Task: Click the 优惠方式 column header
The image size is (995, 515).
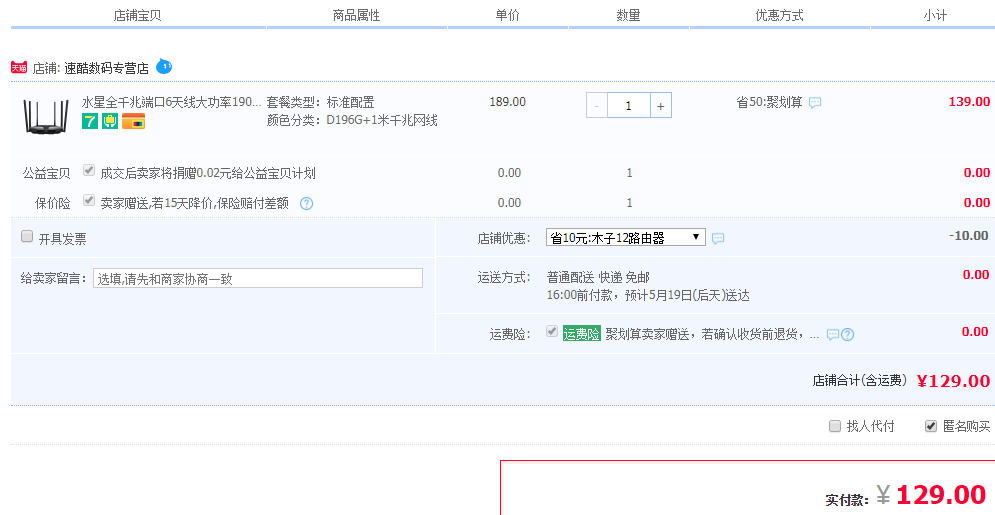Action: point(779,15)
